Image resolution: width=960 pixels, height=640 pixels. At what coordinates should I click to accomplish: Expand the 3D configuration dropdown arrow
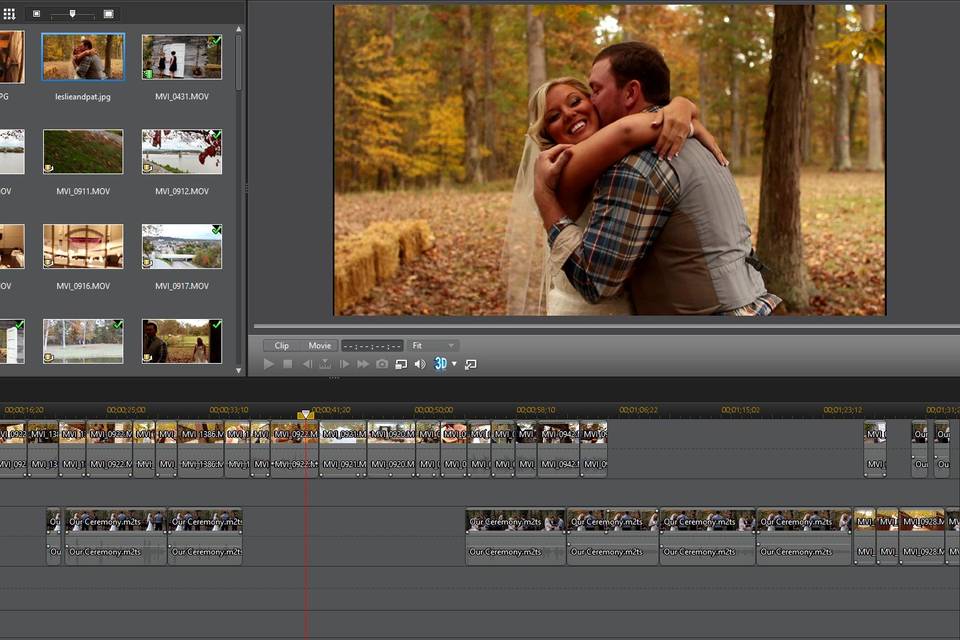point(454,364)
